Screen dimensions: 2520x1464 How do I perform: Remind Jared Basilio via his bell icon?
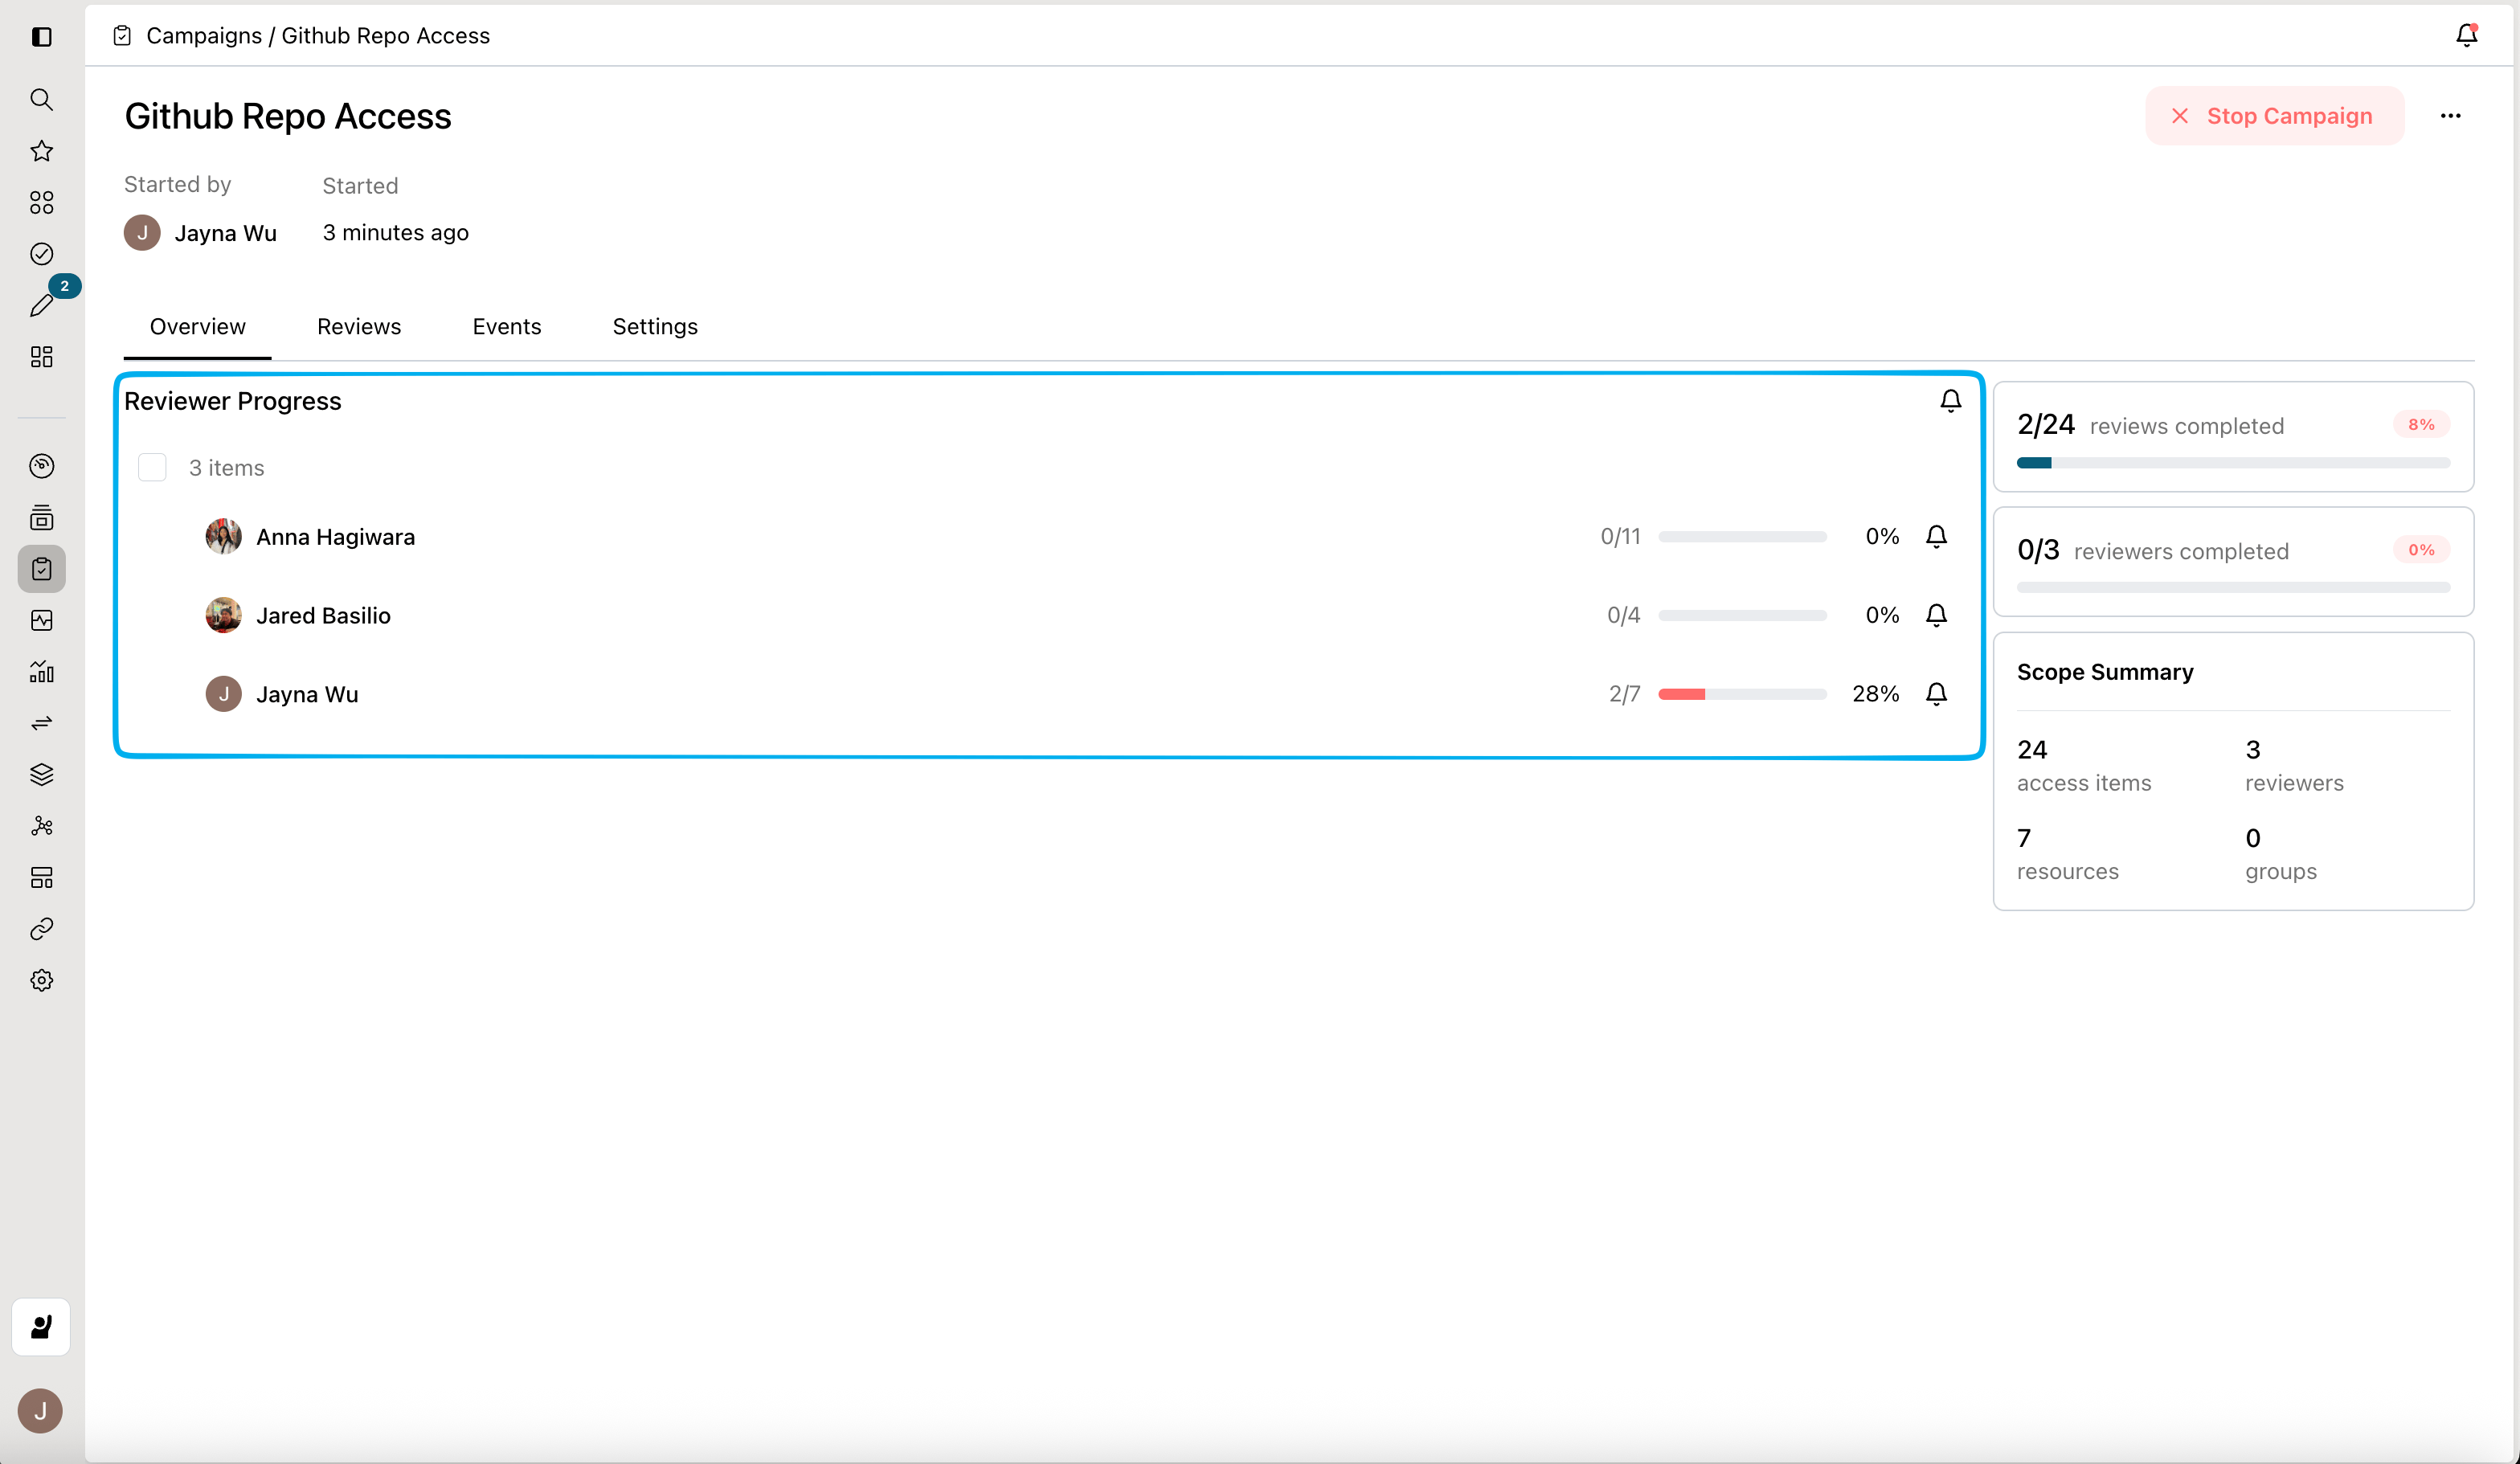1936,615
